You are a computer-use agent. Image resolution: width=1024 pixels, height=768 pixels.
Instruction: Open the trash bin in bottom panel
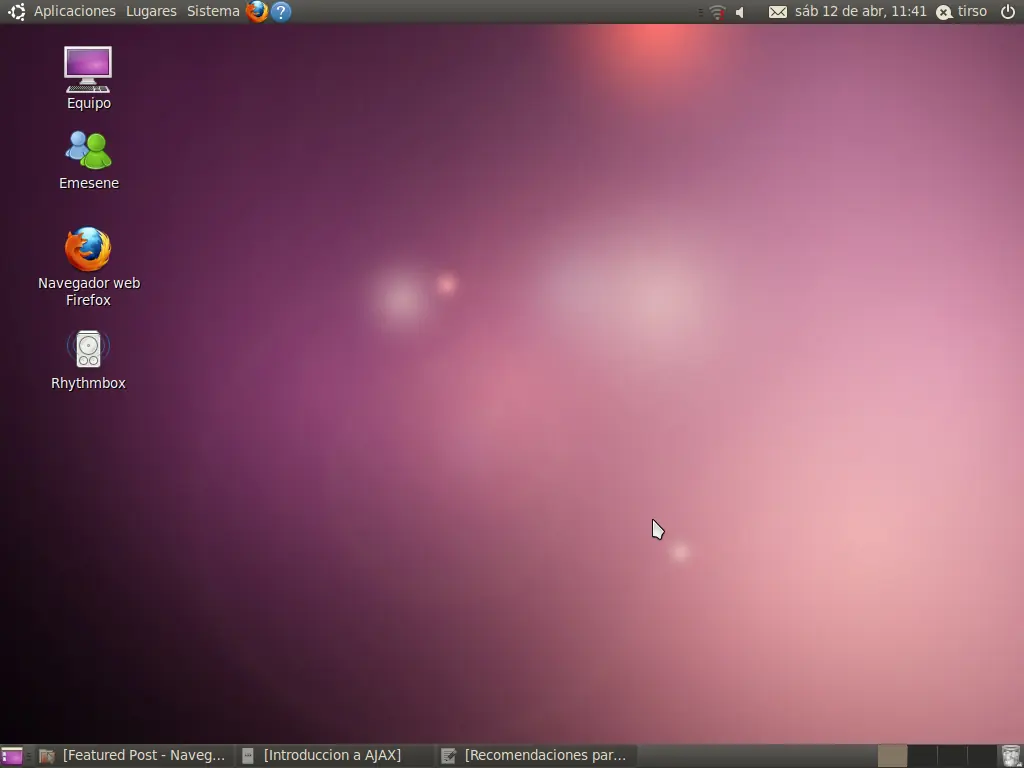[x=1010, y=756]
